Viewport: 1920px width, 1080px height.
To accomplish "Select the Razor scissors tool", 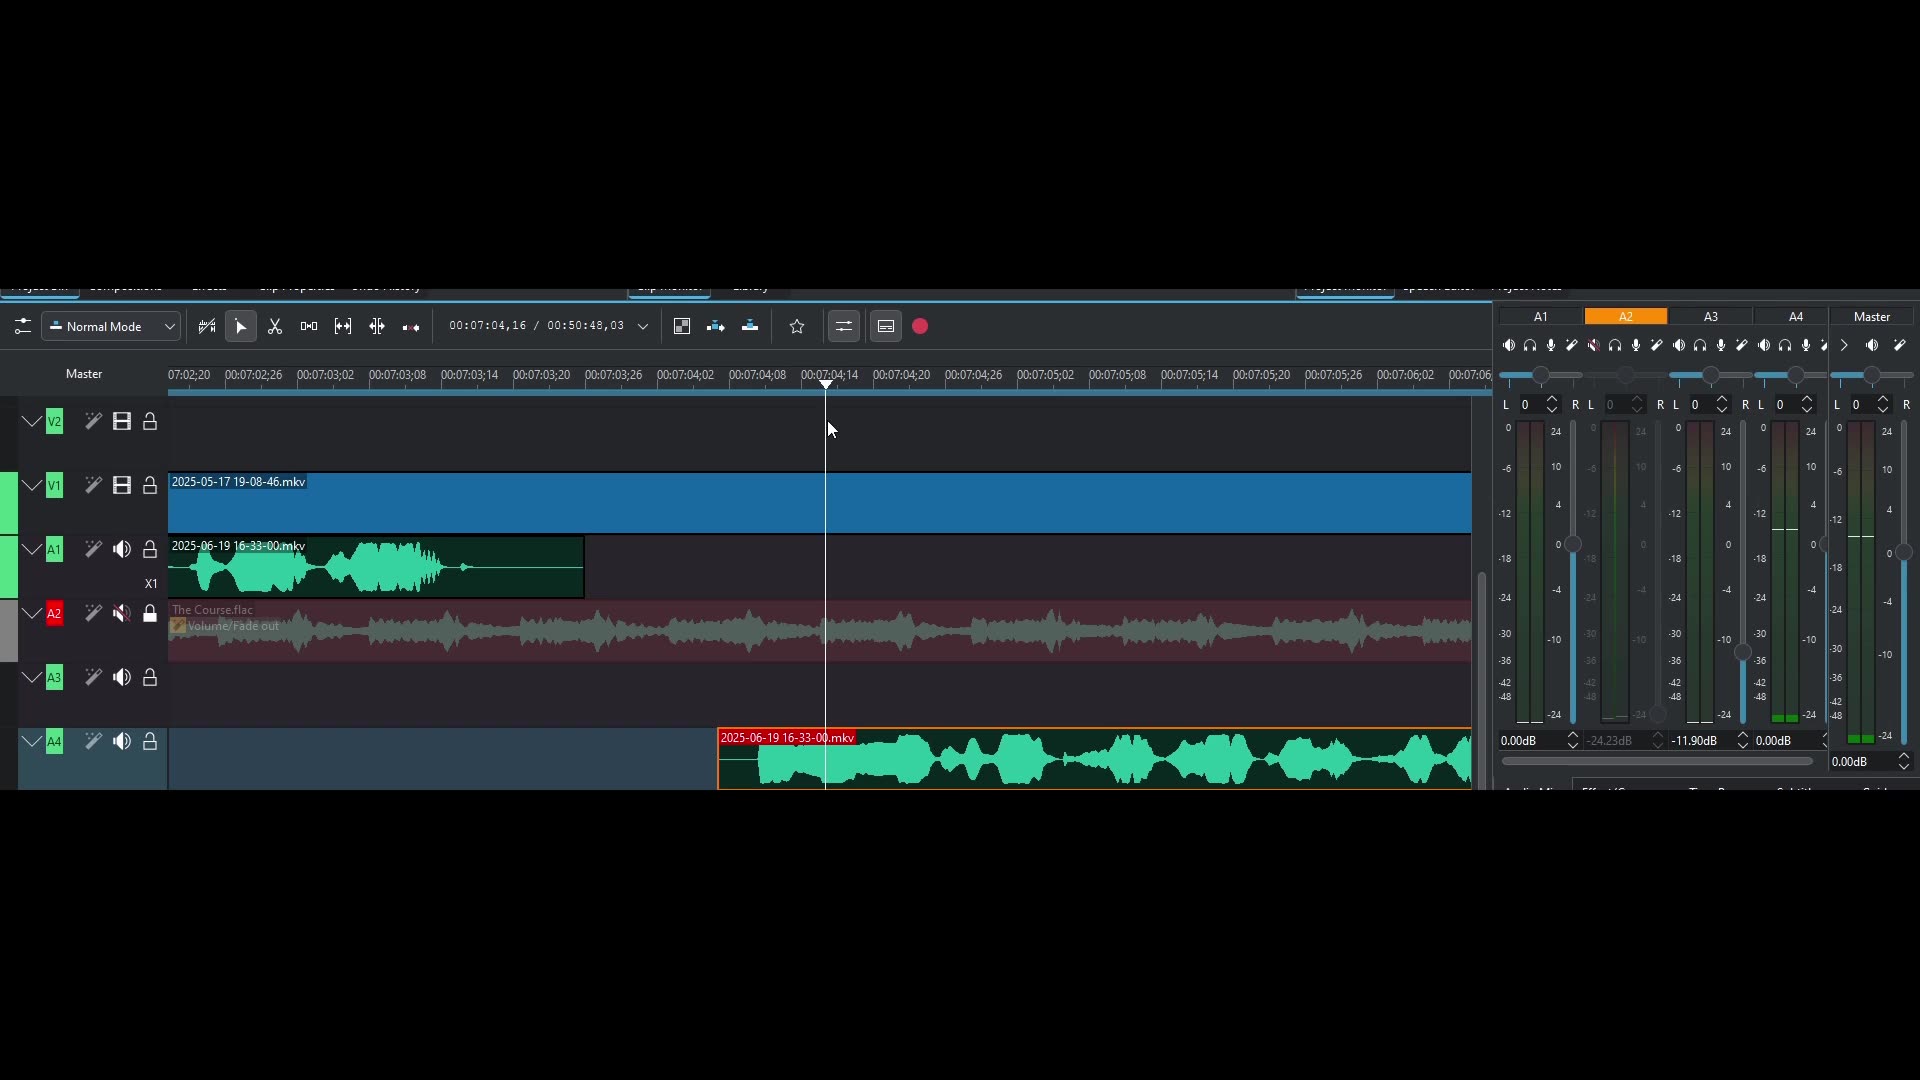I will click(x=275, y=326).
